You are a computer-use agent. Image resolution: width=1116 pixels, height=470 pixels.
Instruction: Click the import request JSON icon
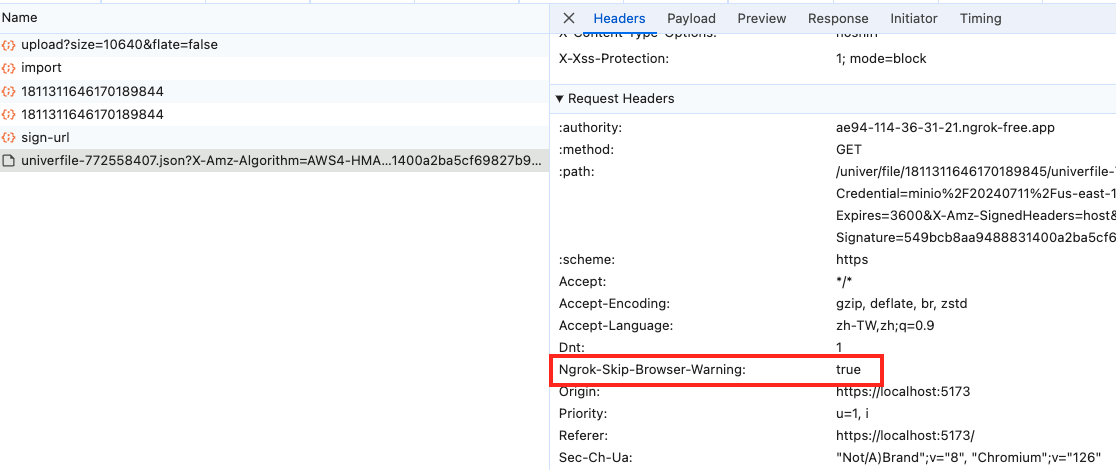coord(9,68)
